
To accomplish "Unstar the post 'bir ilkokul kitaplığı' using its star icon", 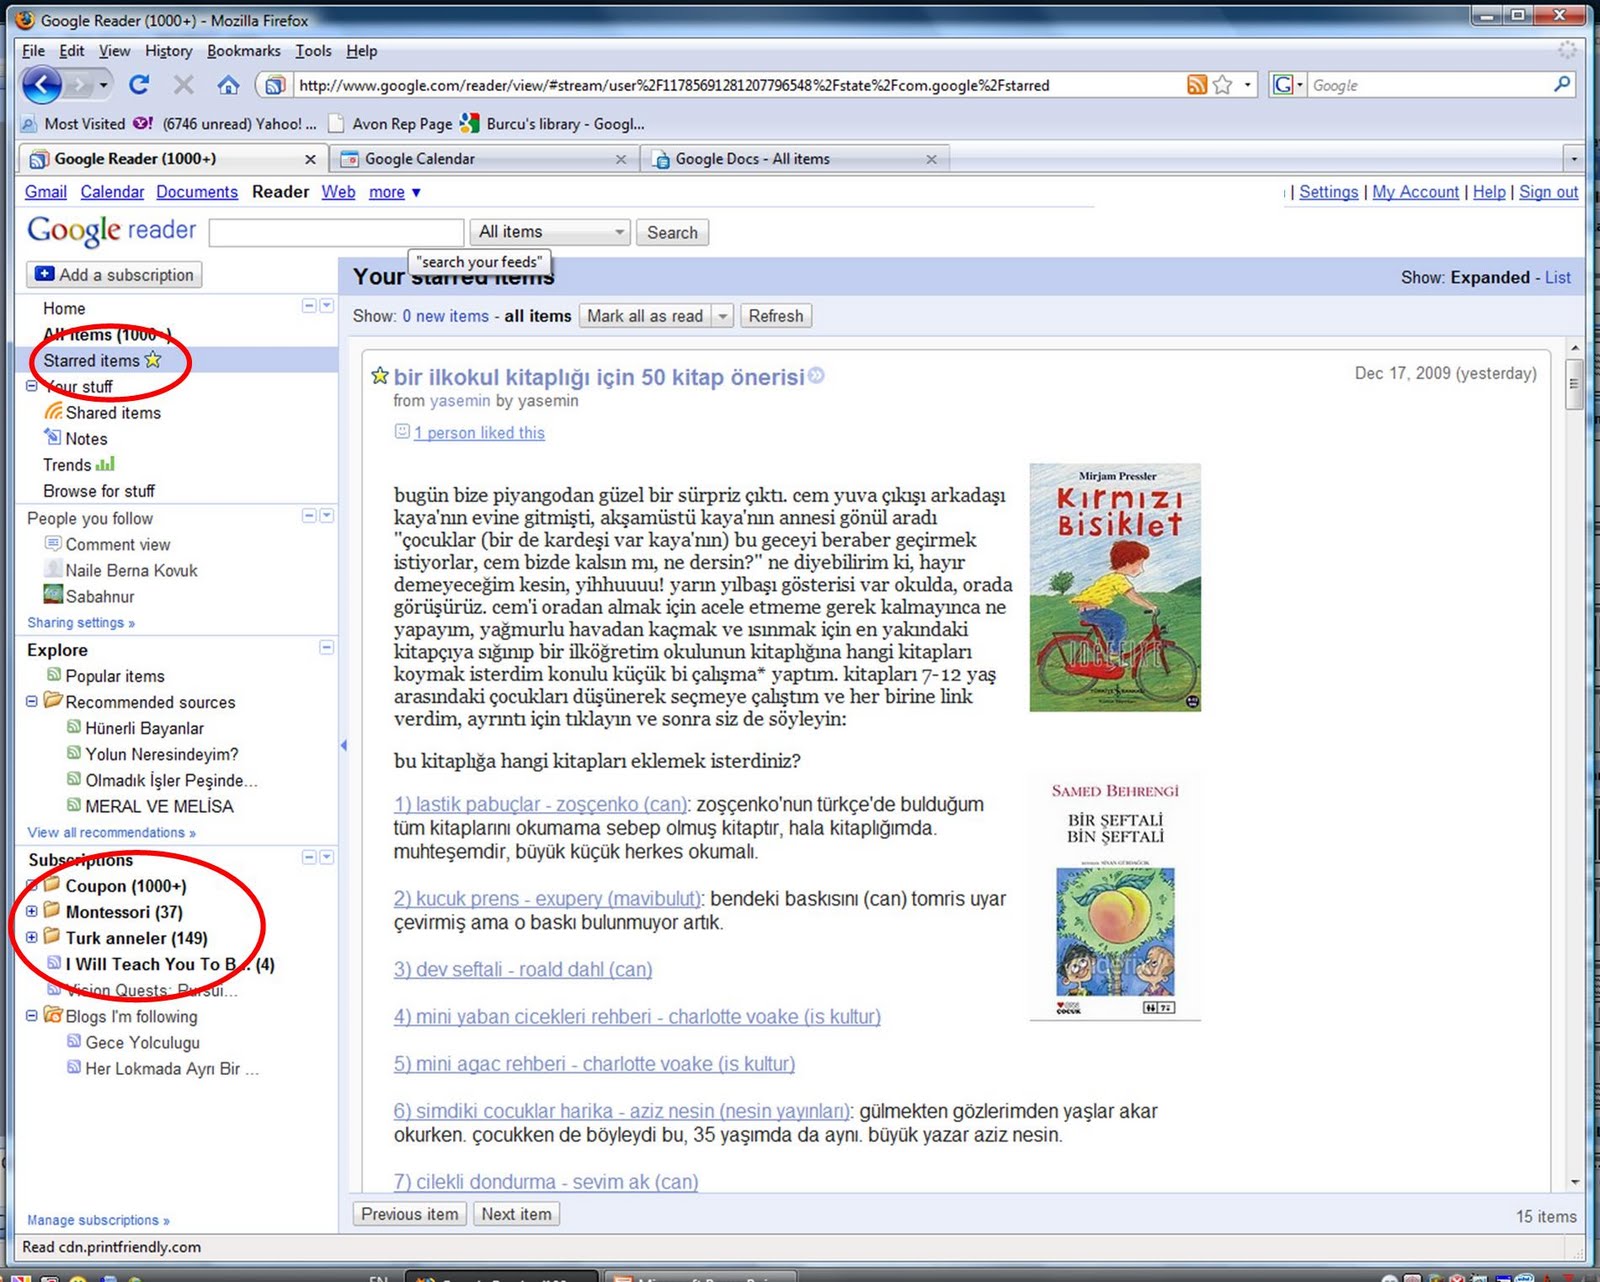I will (379, 376).
